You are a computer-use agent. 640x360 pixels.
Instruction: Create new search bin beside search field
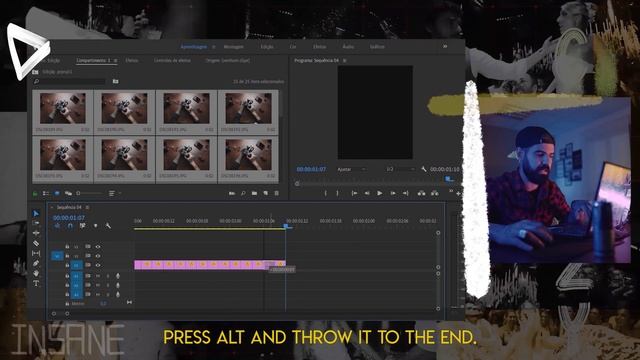click(116, 81)
